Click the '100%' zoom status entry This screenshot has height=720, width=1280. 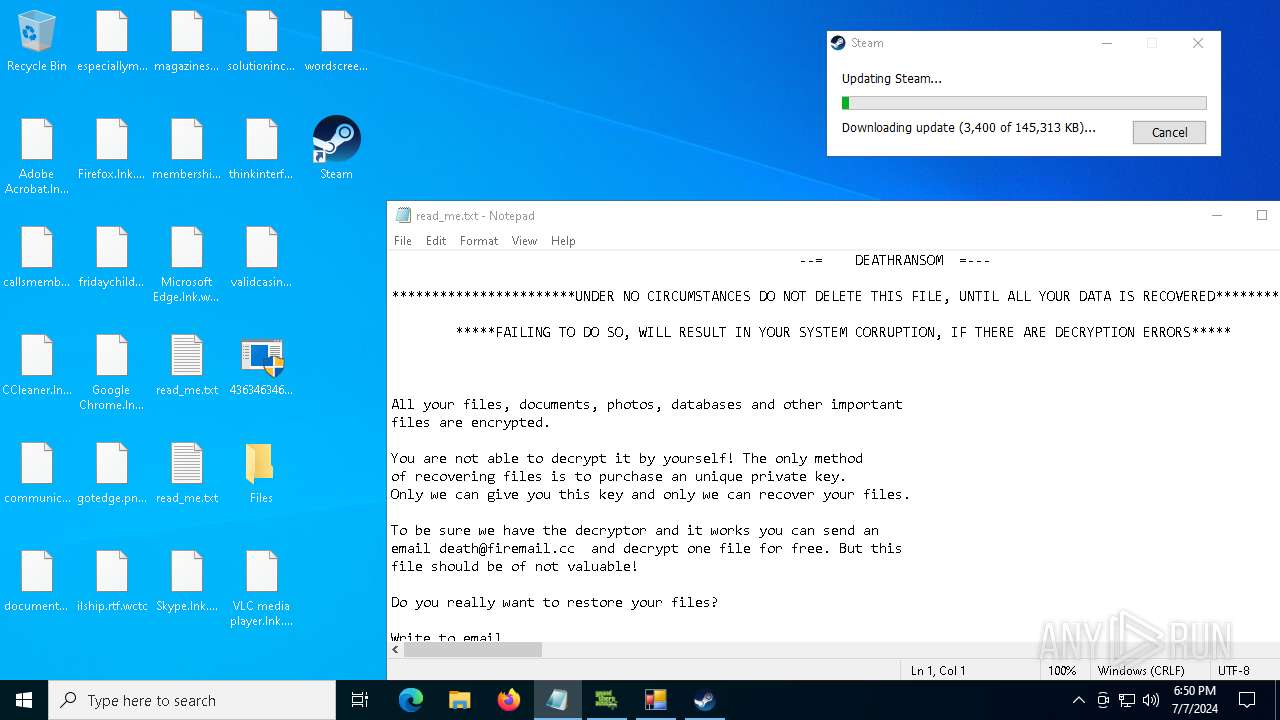(x=1062, y=671)
